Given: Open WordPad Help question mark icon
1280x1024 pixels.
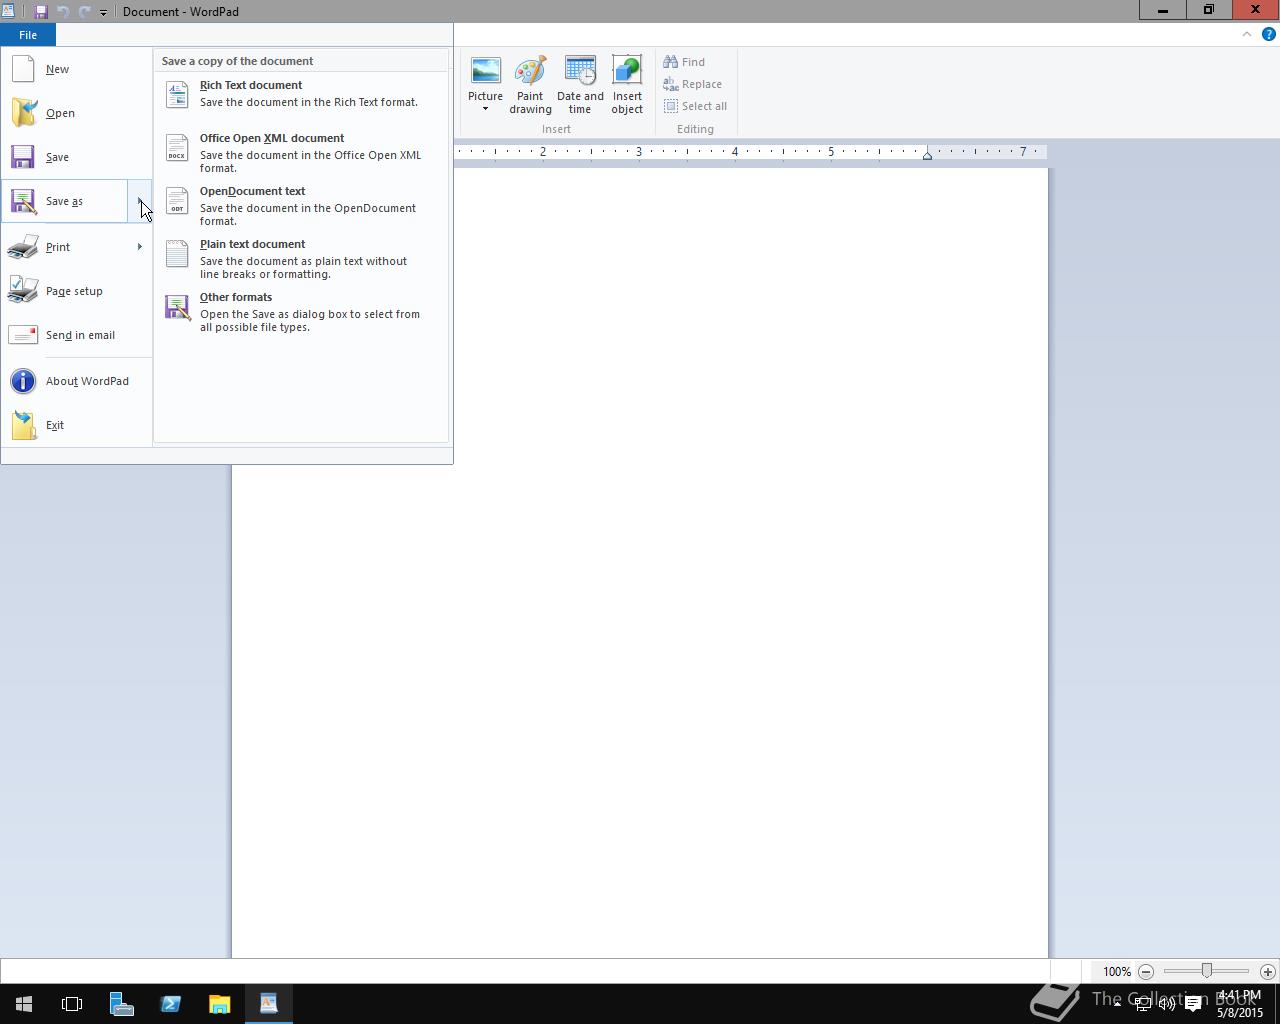Looking at the screenshot, I should pyautogui.click(x=1269, y=34).
